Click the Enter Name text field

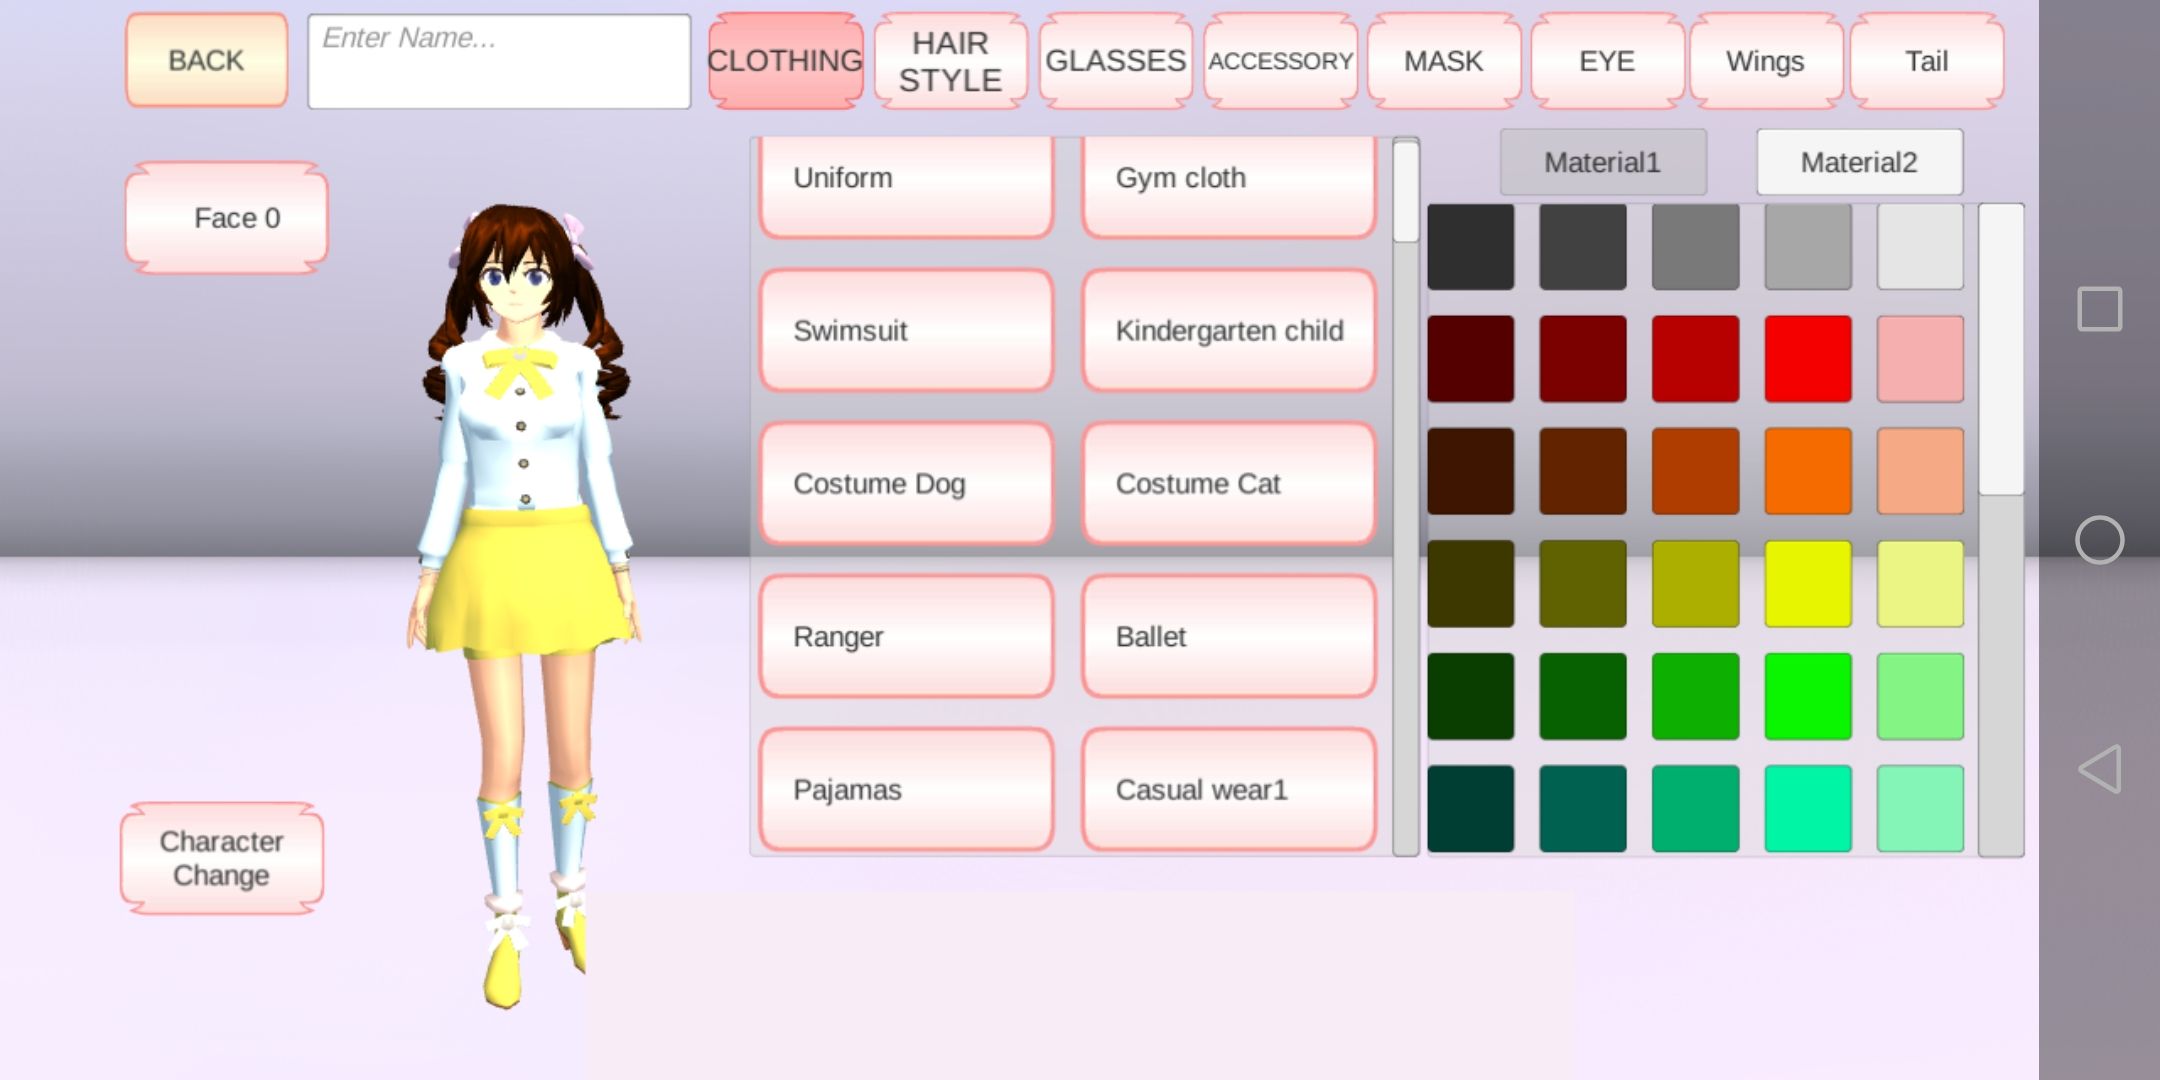[x=499, y=61]
